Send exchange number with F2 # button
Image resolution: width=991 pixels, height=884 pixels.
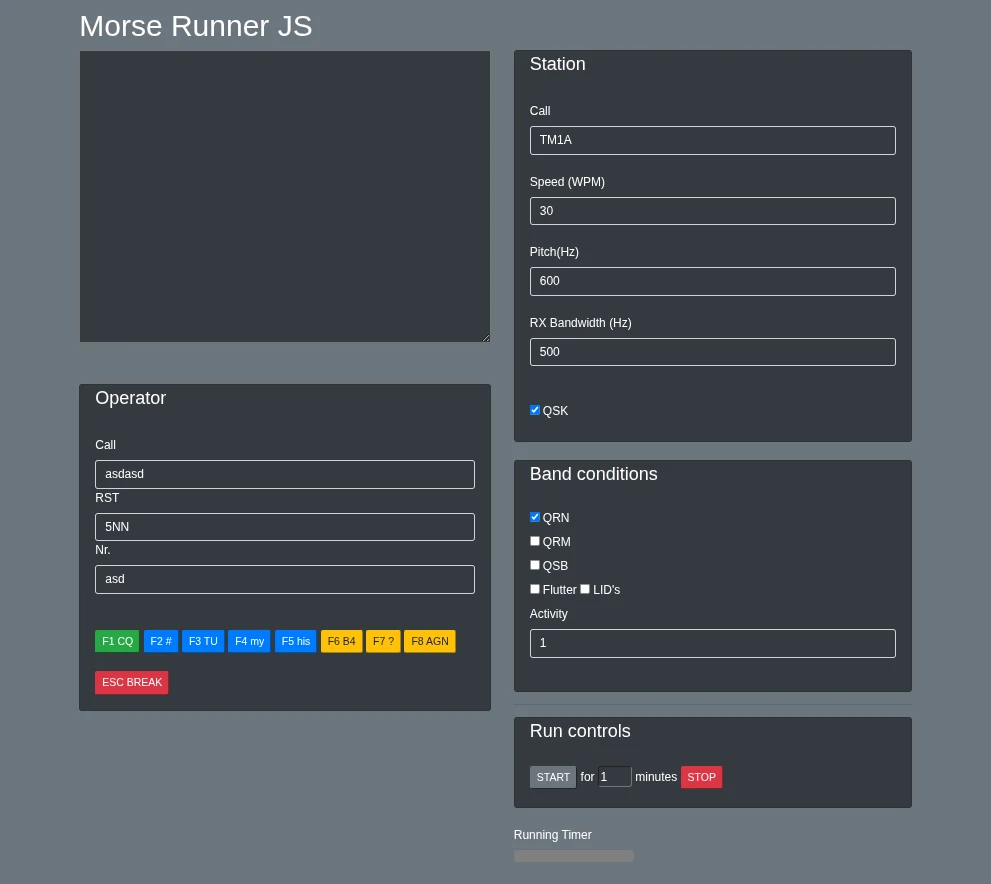[161, 641]
